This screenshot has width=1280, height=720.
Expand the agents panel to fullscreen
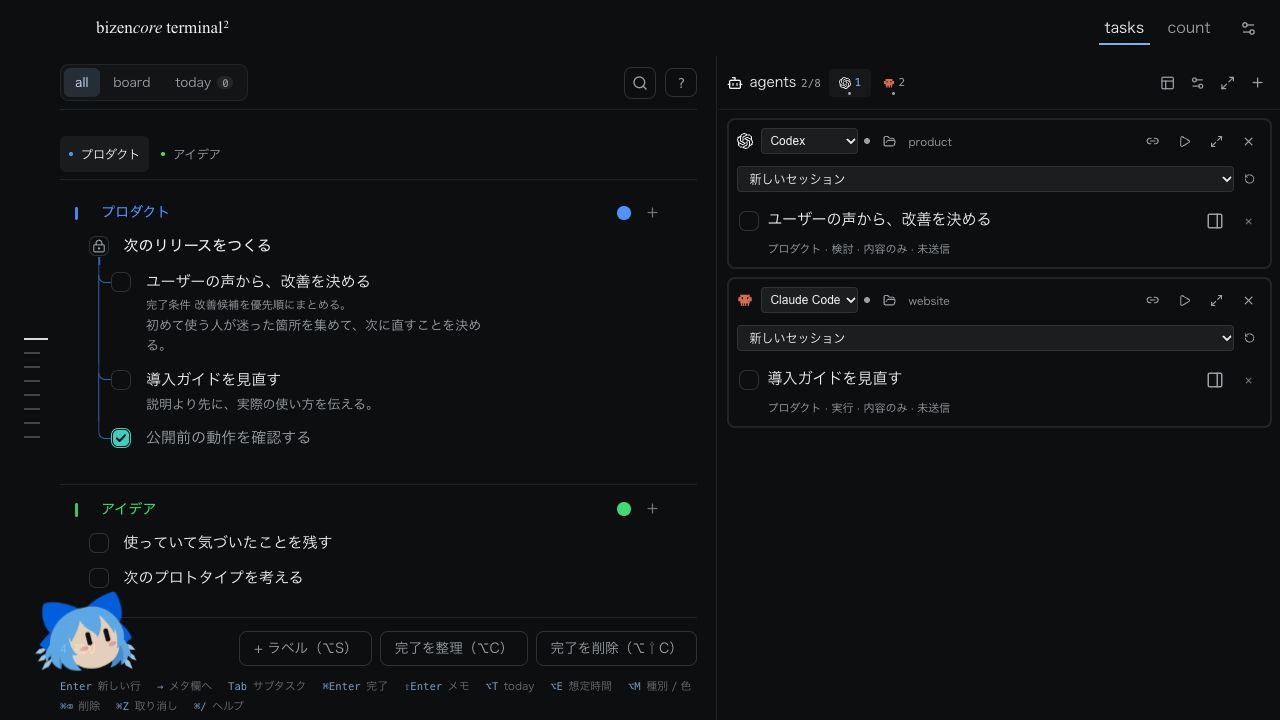1227,83
